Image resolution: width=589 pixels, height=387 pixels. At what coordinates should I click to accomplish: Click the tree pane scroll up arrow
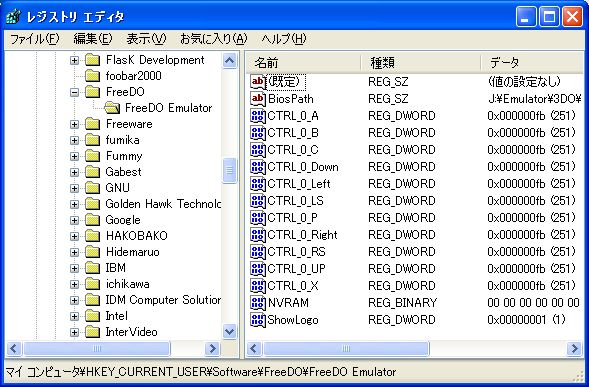coord(230,60)
